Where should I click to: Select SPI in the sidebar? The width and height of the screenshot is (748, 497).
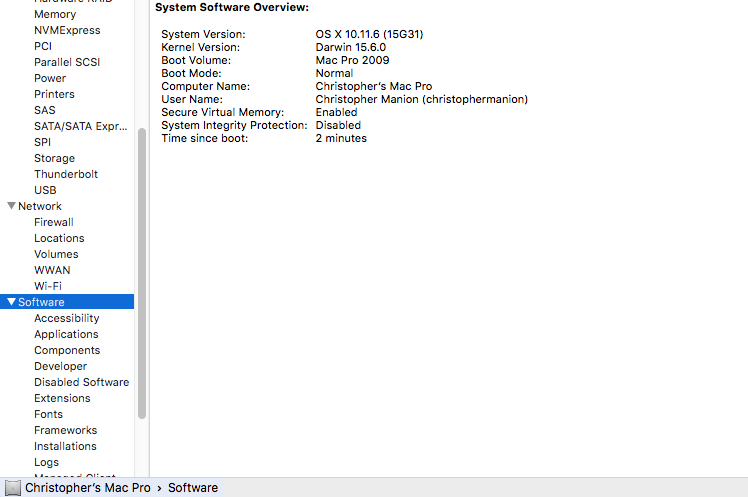[x=42, y=142]
